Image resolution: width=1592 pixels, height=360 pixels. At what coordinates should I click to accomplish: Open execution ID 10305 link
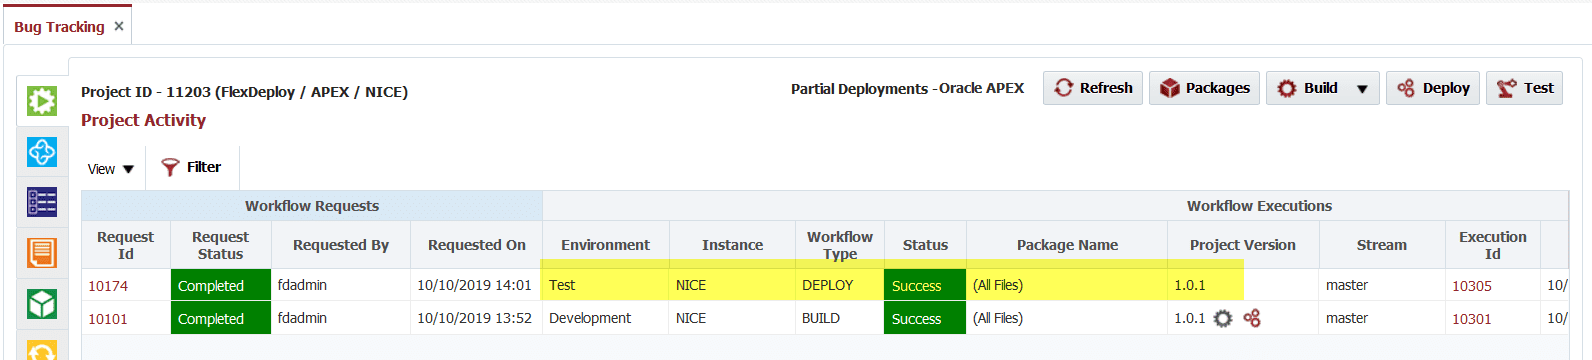[x=1472, y=286]
